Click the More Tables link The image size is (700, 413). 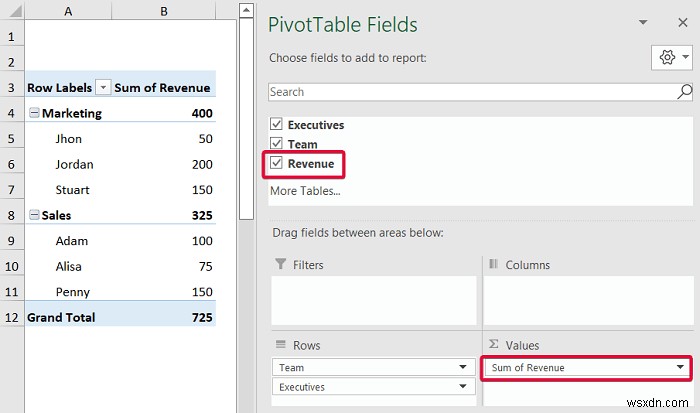pyautogui.click(x=305, y=191)
